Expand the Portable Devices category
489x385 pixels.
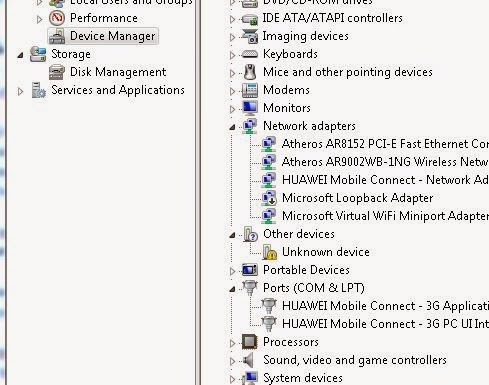(x=232, y=271)
